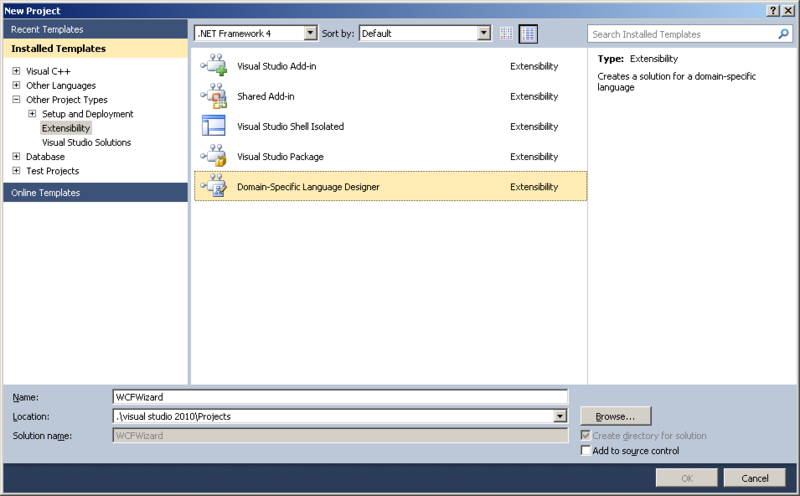
Task: Select Domain-Specific Language Designer name
Action: [308, 186]
